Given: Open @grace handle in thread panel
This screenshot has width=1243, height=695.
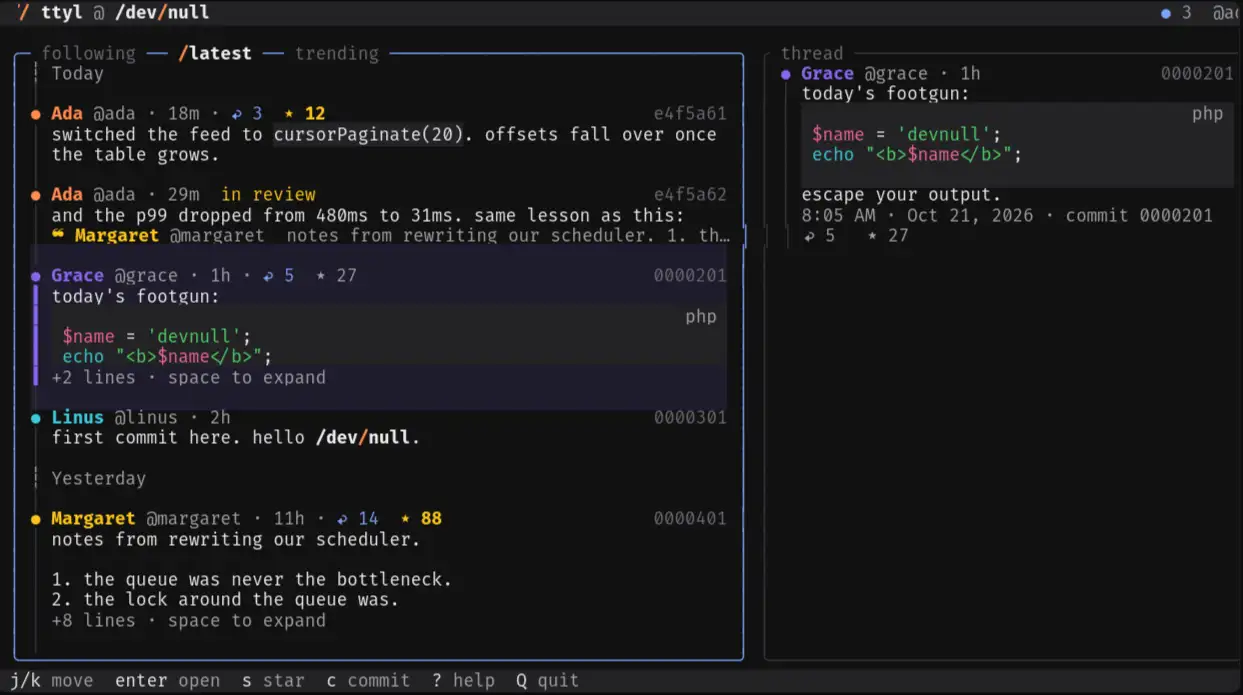Looking at the screenshot, I should click(x=896, y=74).
